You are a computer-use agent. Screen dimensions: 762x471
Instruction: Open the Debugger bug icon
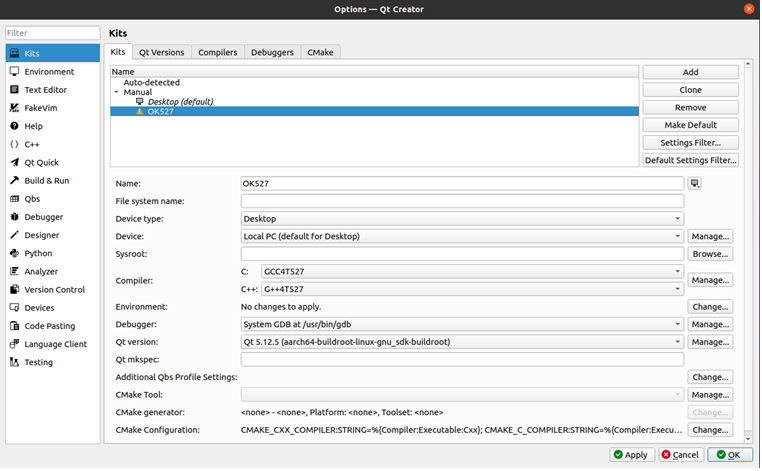pyautogui.click(x=15, y=217)
